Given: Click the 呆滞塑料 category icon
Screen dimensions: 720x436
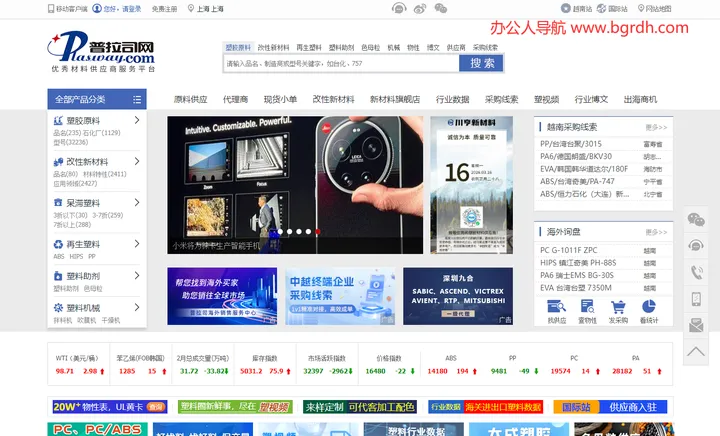Looking at the screenshot, I should (x=58, y=203).
